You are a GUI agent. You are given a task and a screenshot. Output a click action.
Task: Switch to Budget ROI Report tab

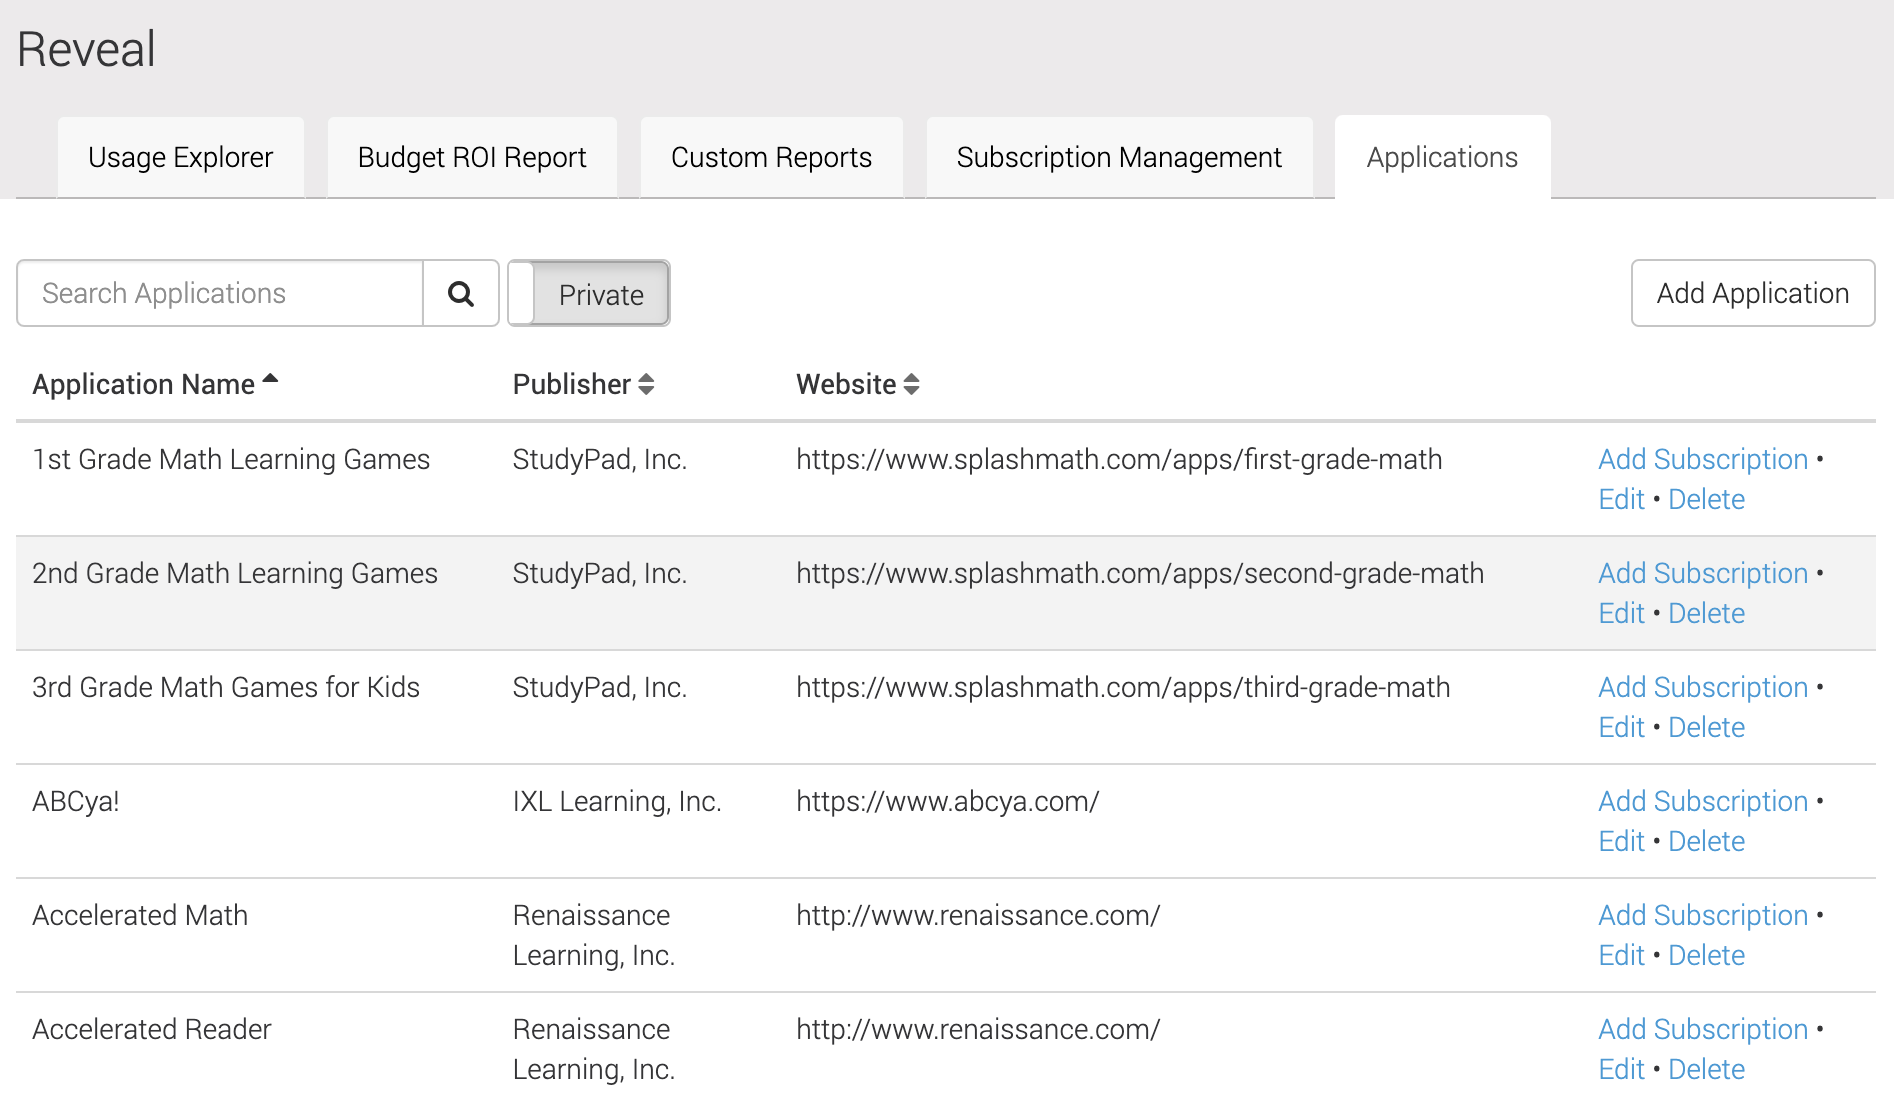click(x=472, y=157)
